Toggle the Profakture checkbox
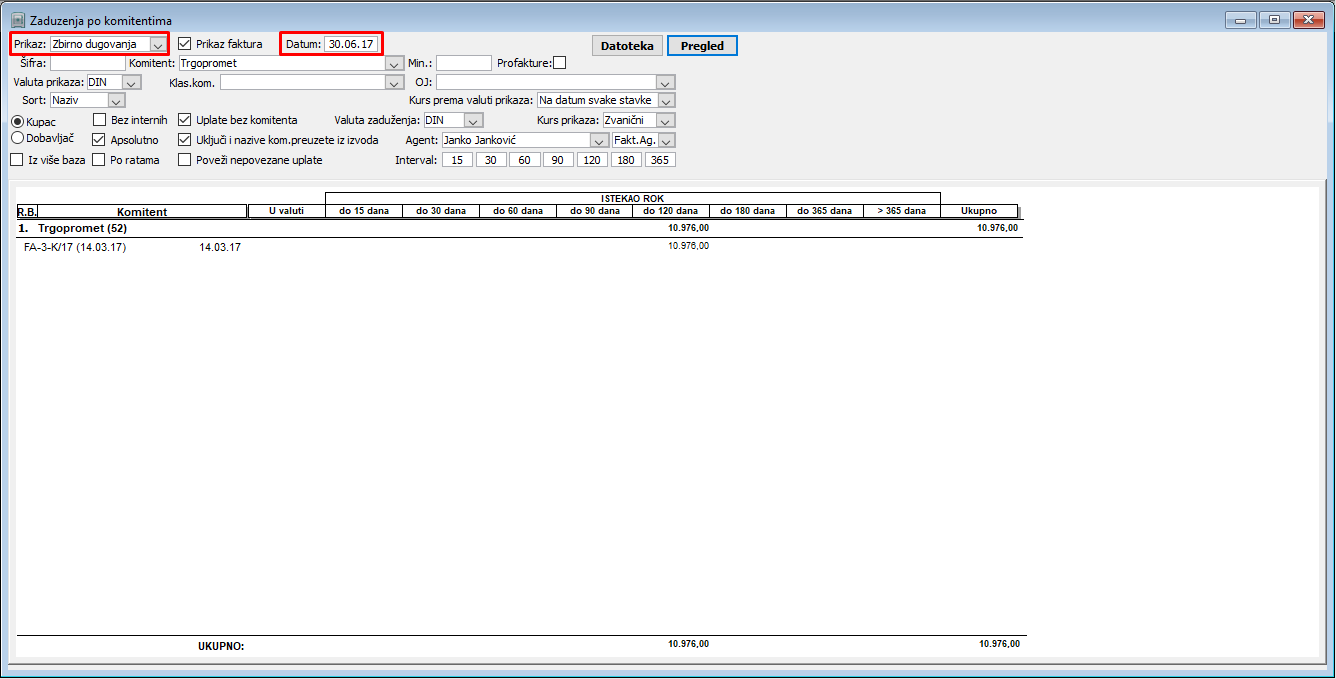 [559, 63]
